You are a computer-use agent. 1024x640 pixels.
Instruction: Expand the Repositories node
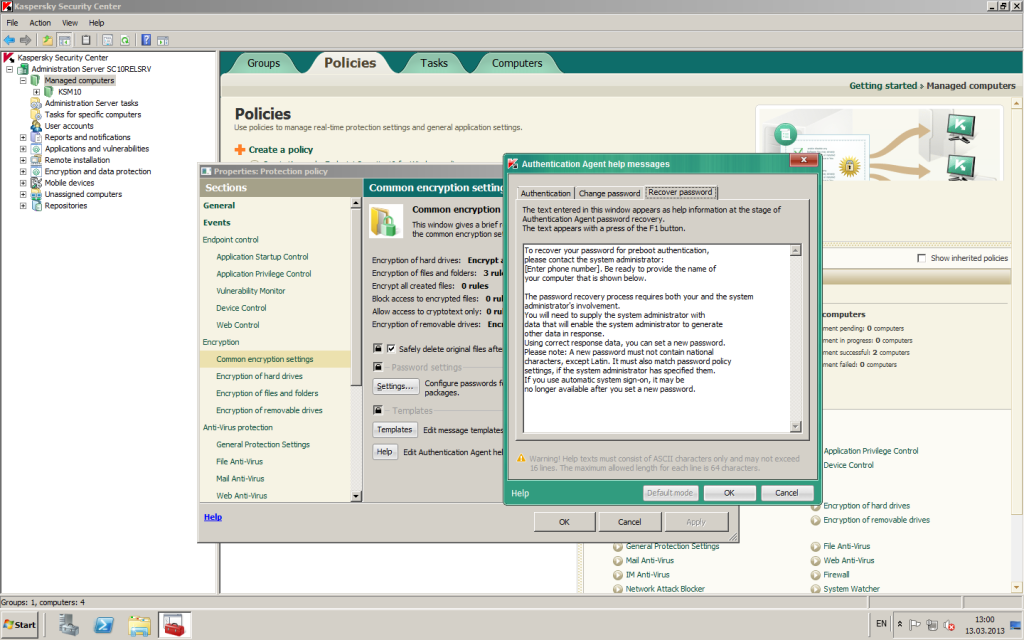(23, 206)
